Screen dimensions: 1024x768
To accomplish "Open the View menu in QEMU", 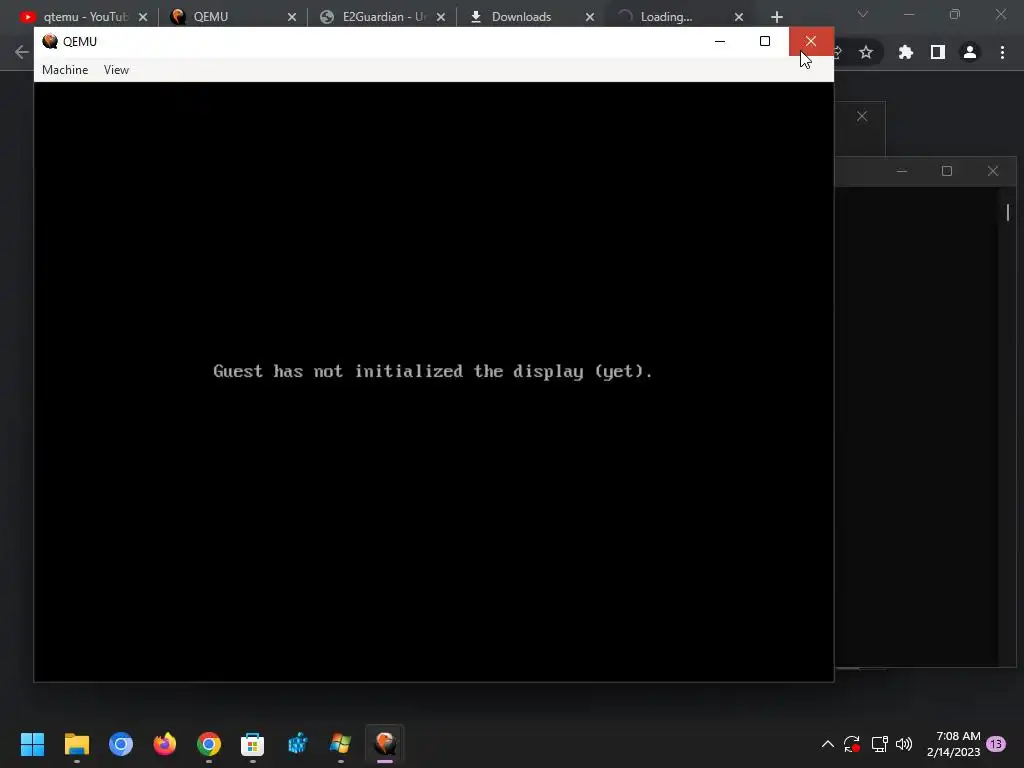I will [x=116, y=70].
